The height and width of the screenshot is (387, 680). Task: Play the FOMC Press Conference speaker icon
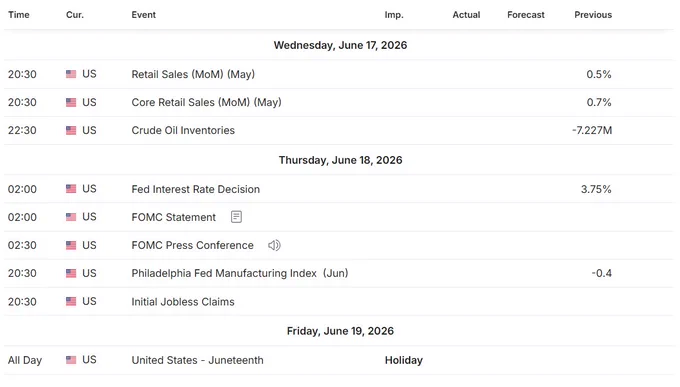tap(274, 245)
